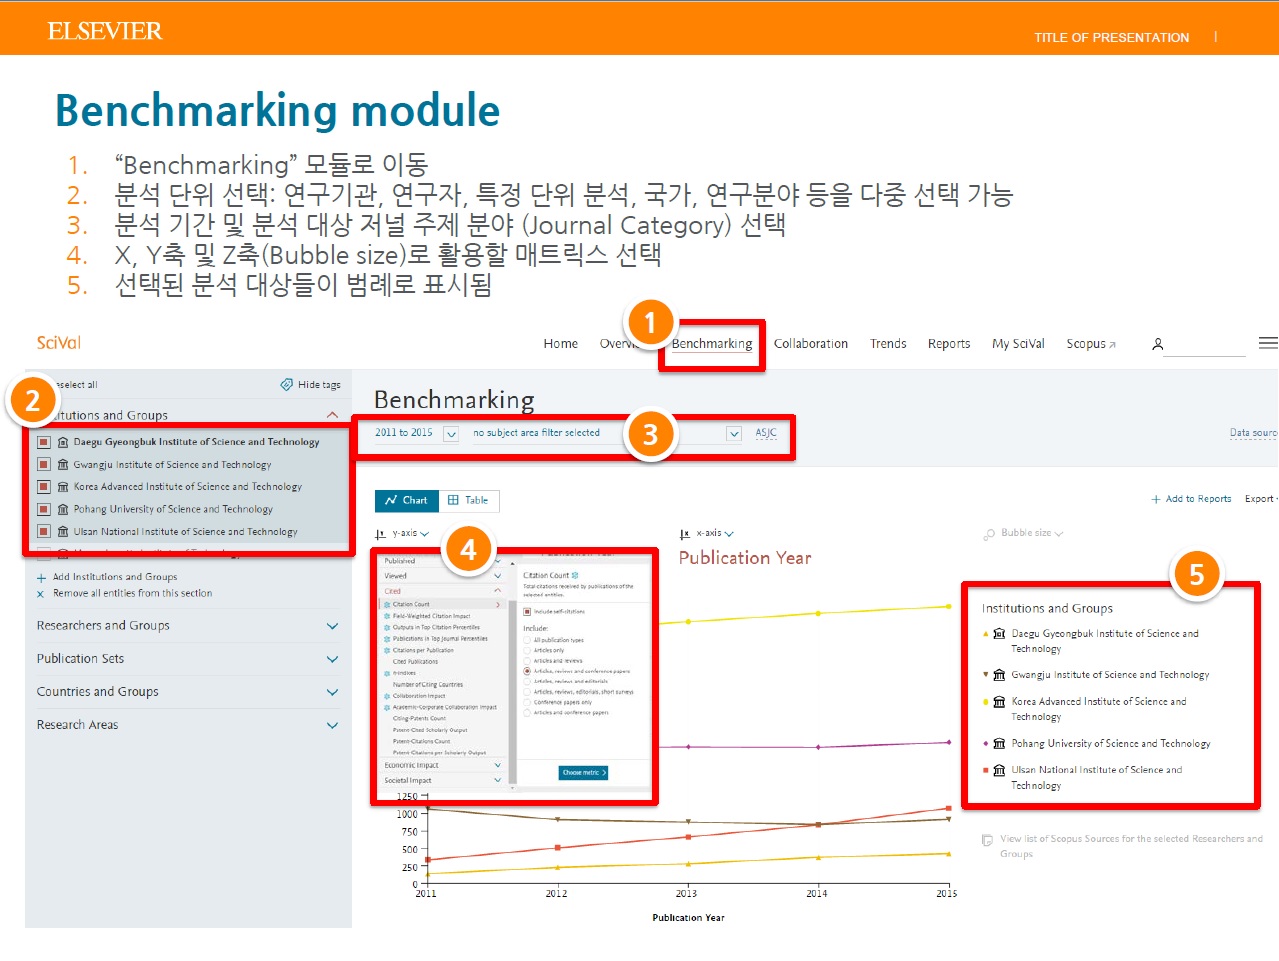Switch to the Table view tab

pyautogui.click(x=468, y=500)
